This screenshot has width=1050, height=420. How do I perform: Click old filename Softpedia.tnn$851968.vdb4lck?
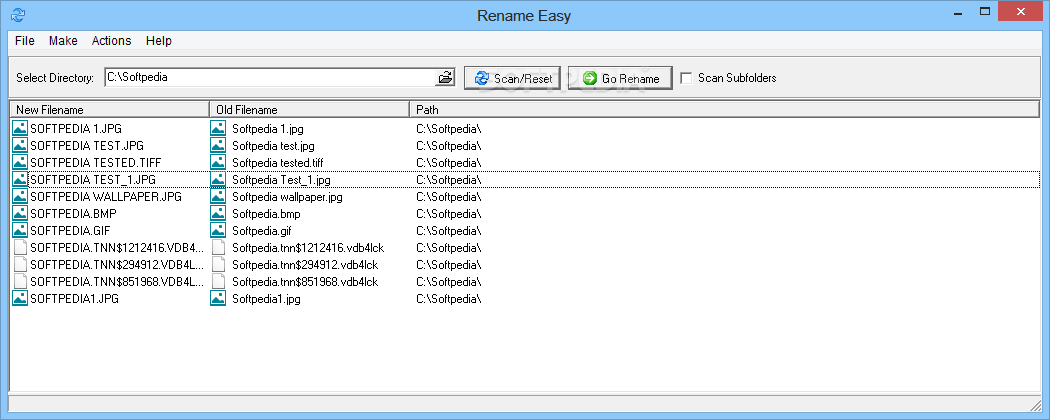305,282
